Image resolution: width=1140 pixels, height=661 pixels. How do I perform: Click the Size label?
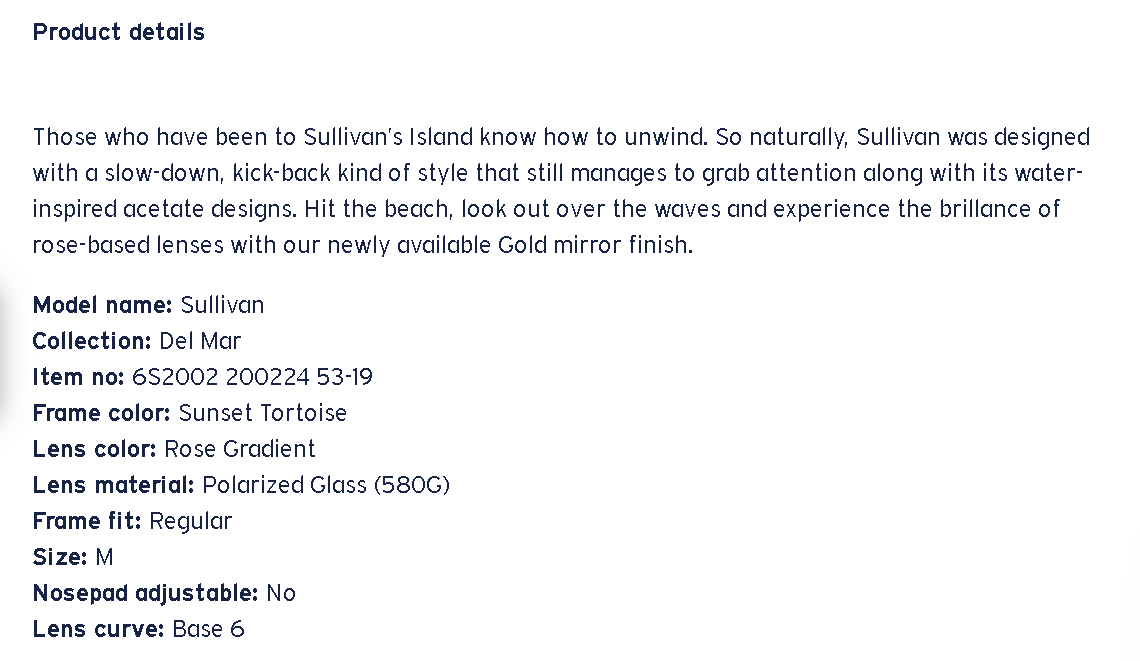pos(59,557)
